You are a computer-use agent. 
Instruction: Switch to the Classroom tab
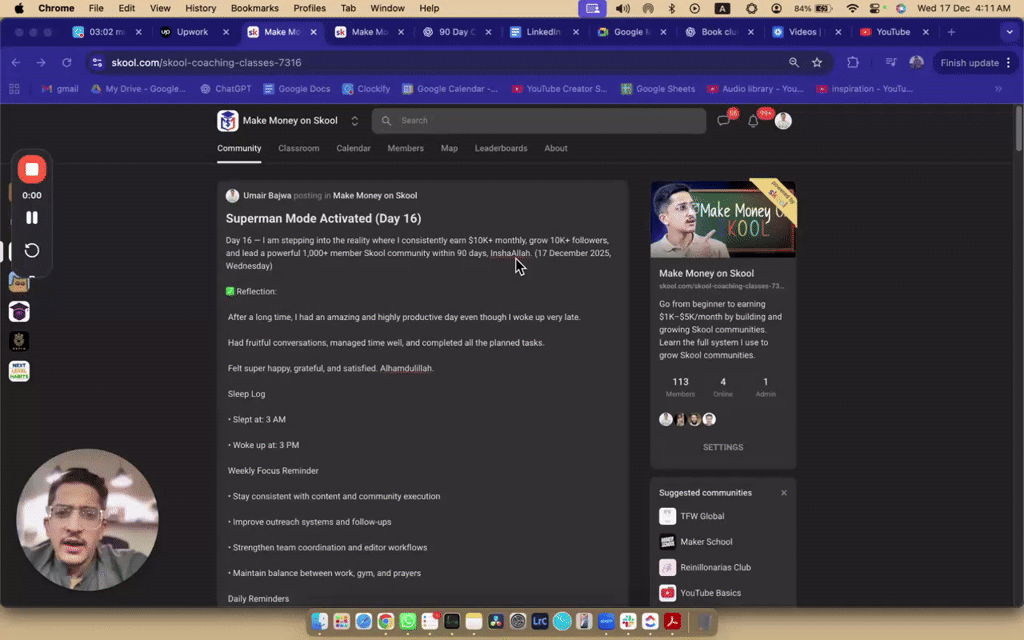298,148
